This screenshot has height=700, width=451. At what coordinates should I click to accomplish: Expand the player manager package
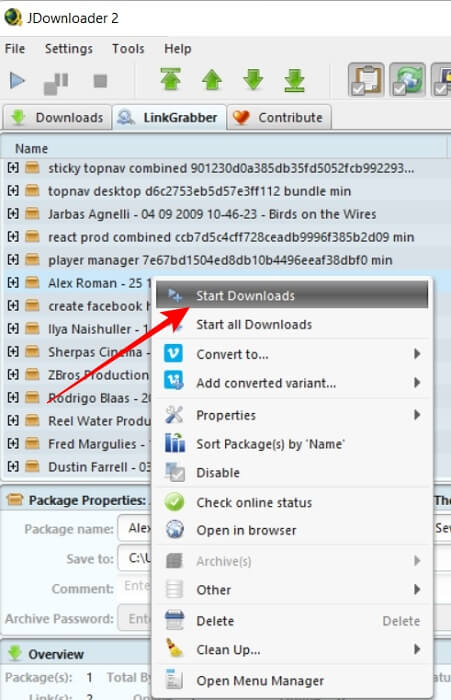pos(13,259)
